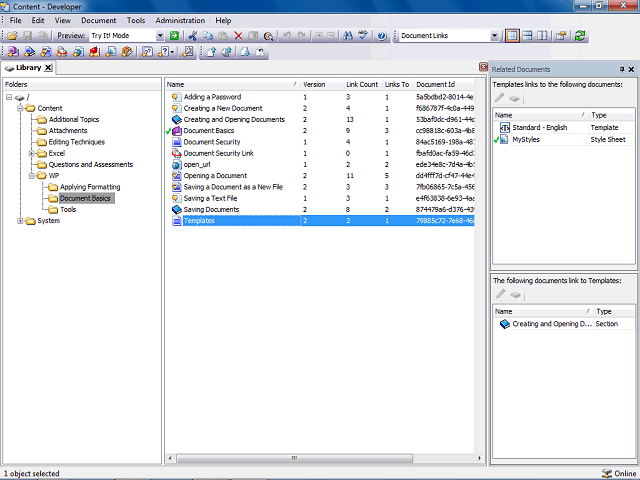Expand the System folder node
The height and width of the screenshot is (480, 640).
[x=20, y=221]
